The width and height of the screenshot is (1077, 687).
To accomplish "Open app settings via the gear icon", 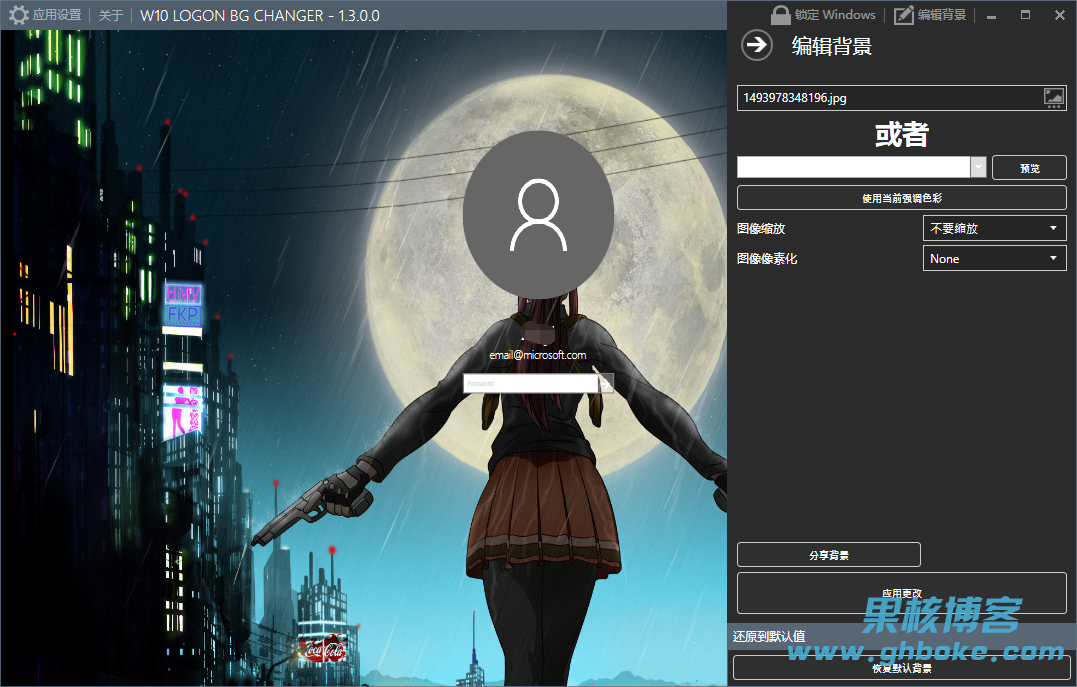I will point(19,15).
